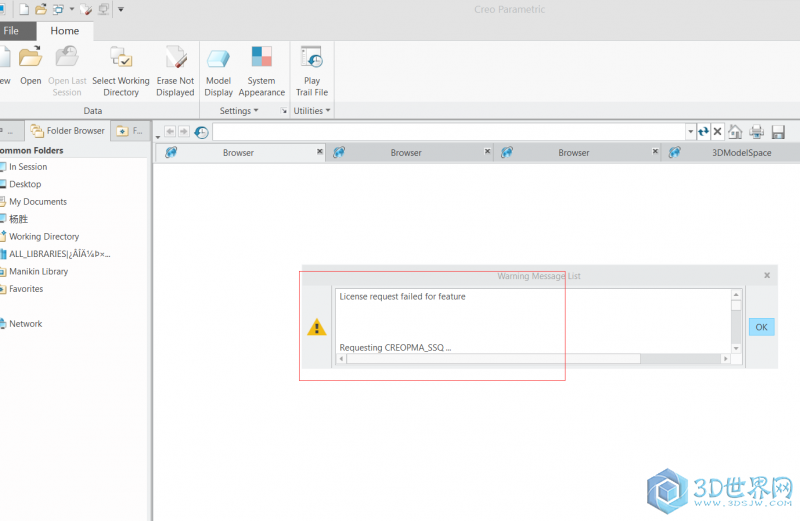Image resolution: width=800 pixels, height=521 pixels.
Task: Choose Select Working Directory icon
Action: pos(121,57)
